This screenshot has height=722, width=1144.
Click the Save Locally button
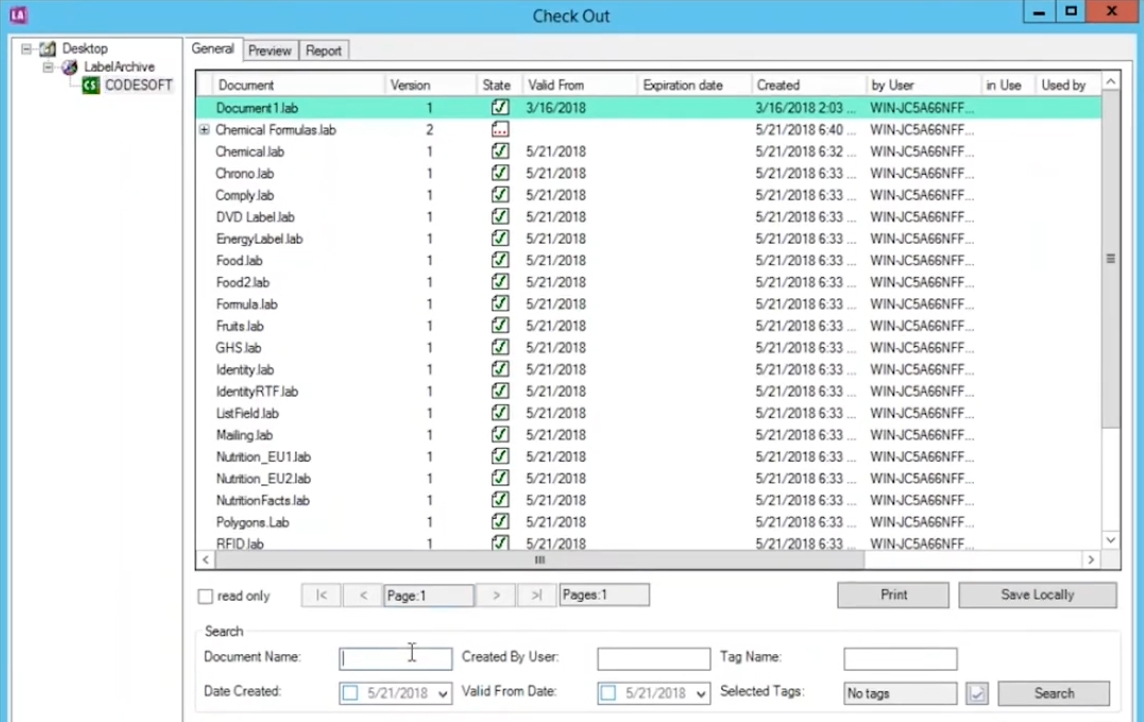click(1037, 595)
